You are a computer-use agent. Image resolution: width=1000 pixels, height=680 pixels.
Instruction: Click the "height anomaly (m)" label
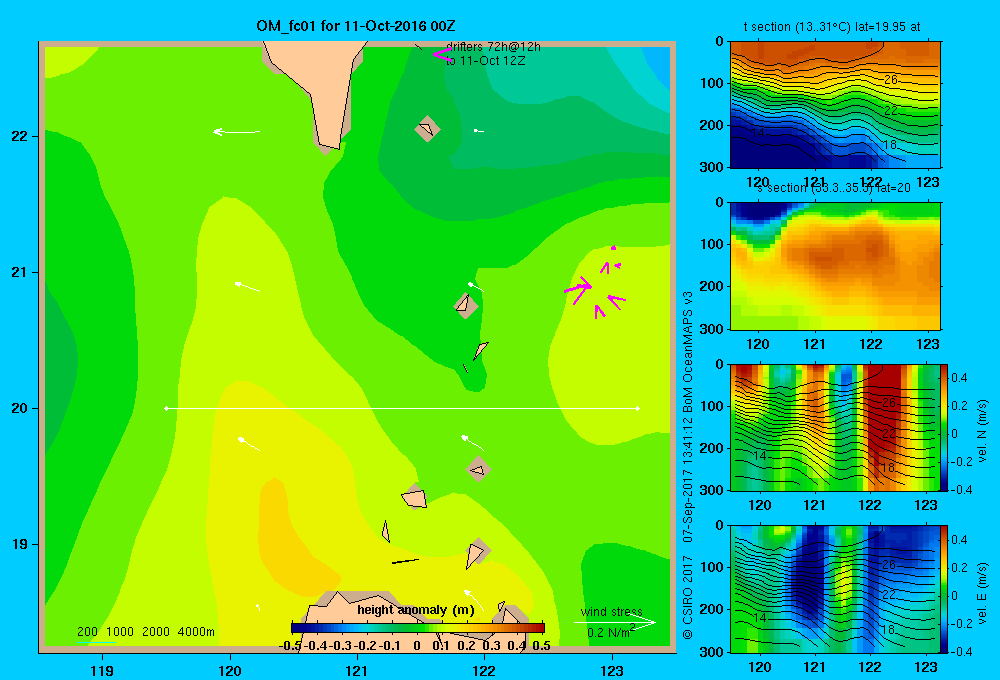click(x=416, y=610)
